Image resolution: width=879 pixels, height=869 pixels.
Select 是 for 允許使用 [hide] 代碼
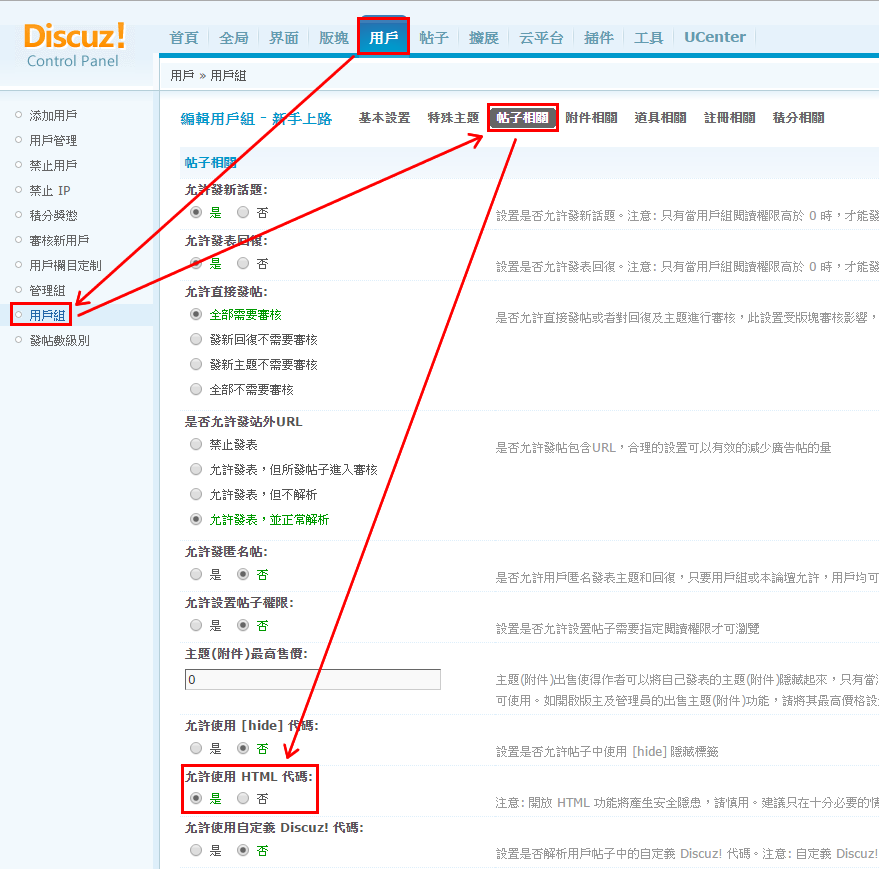click(196, 748)
